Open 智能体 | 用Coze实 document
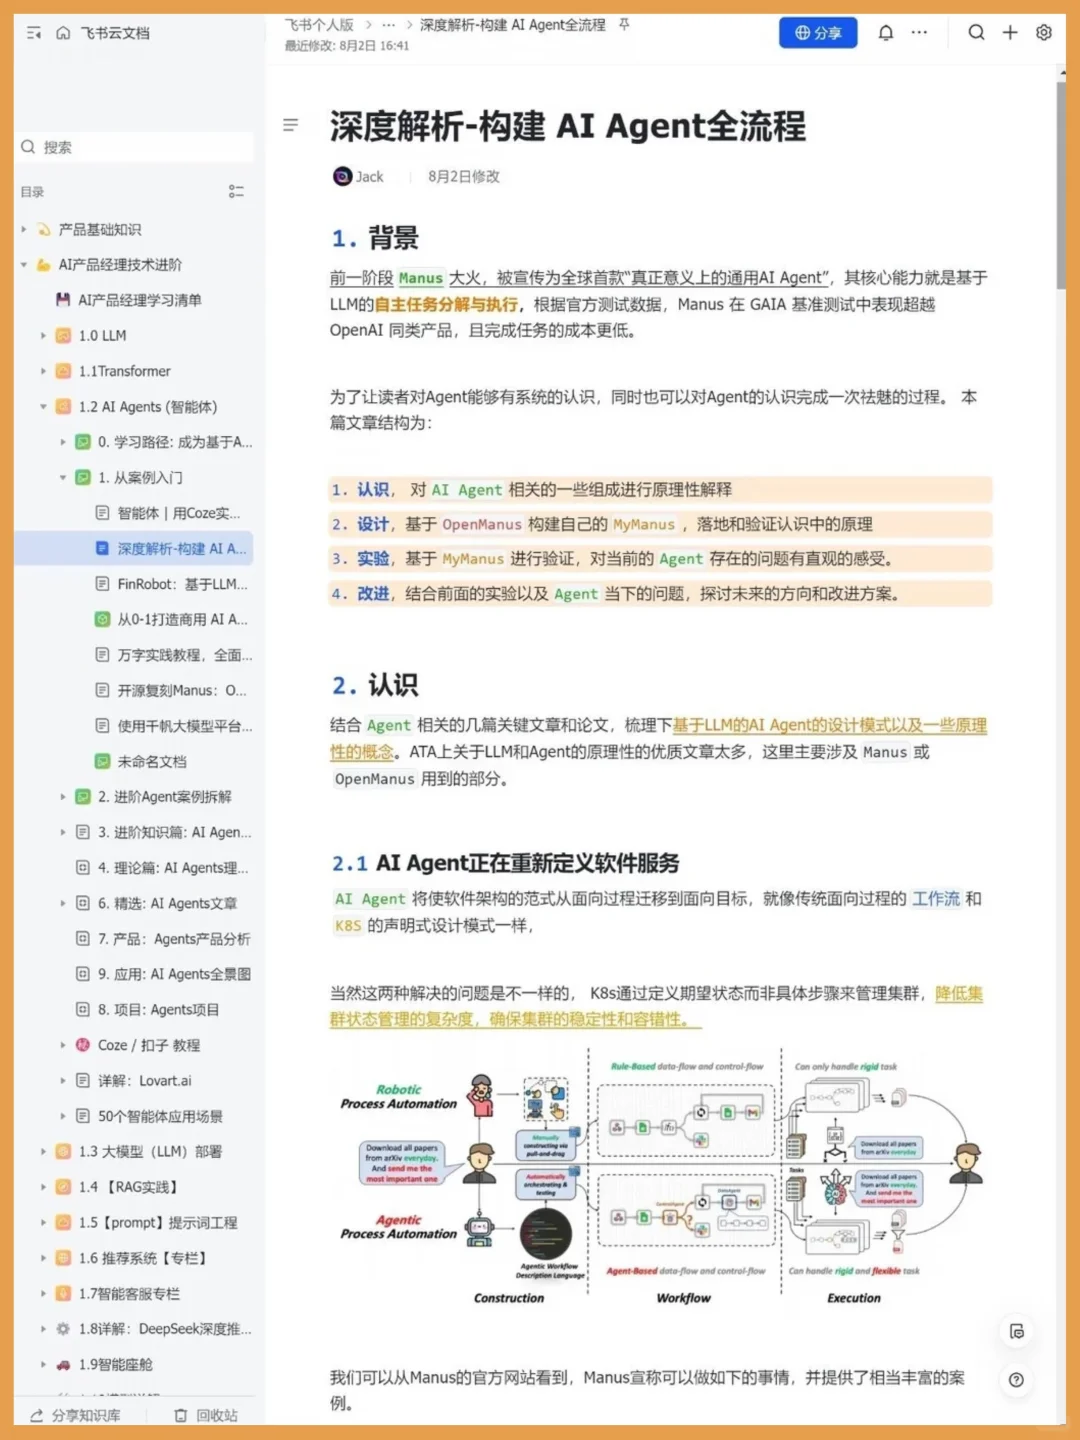This screenshot has height=1440, width=1080. (178, 513)
